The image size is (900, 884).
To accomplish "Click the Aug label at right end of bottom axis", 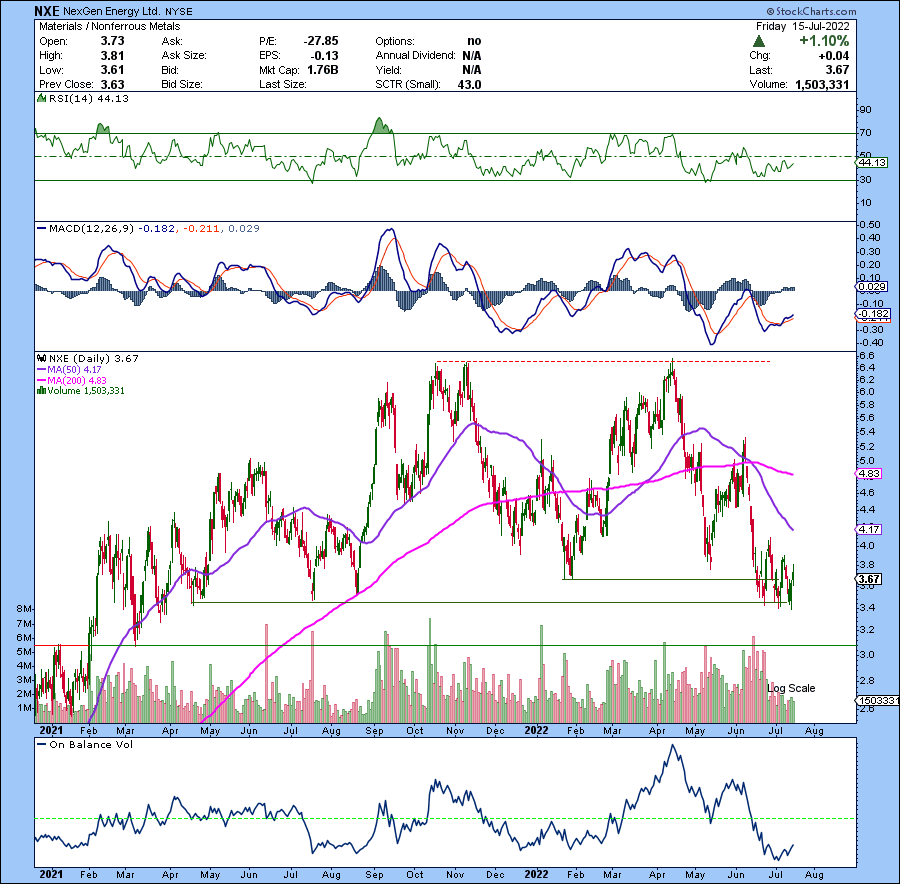I will [x=814, y=875].
